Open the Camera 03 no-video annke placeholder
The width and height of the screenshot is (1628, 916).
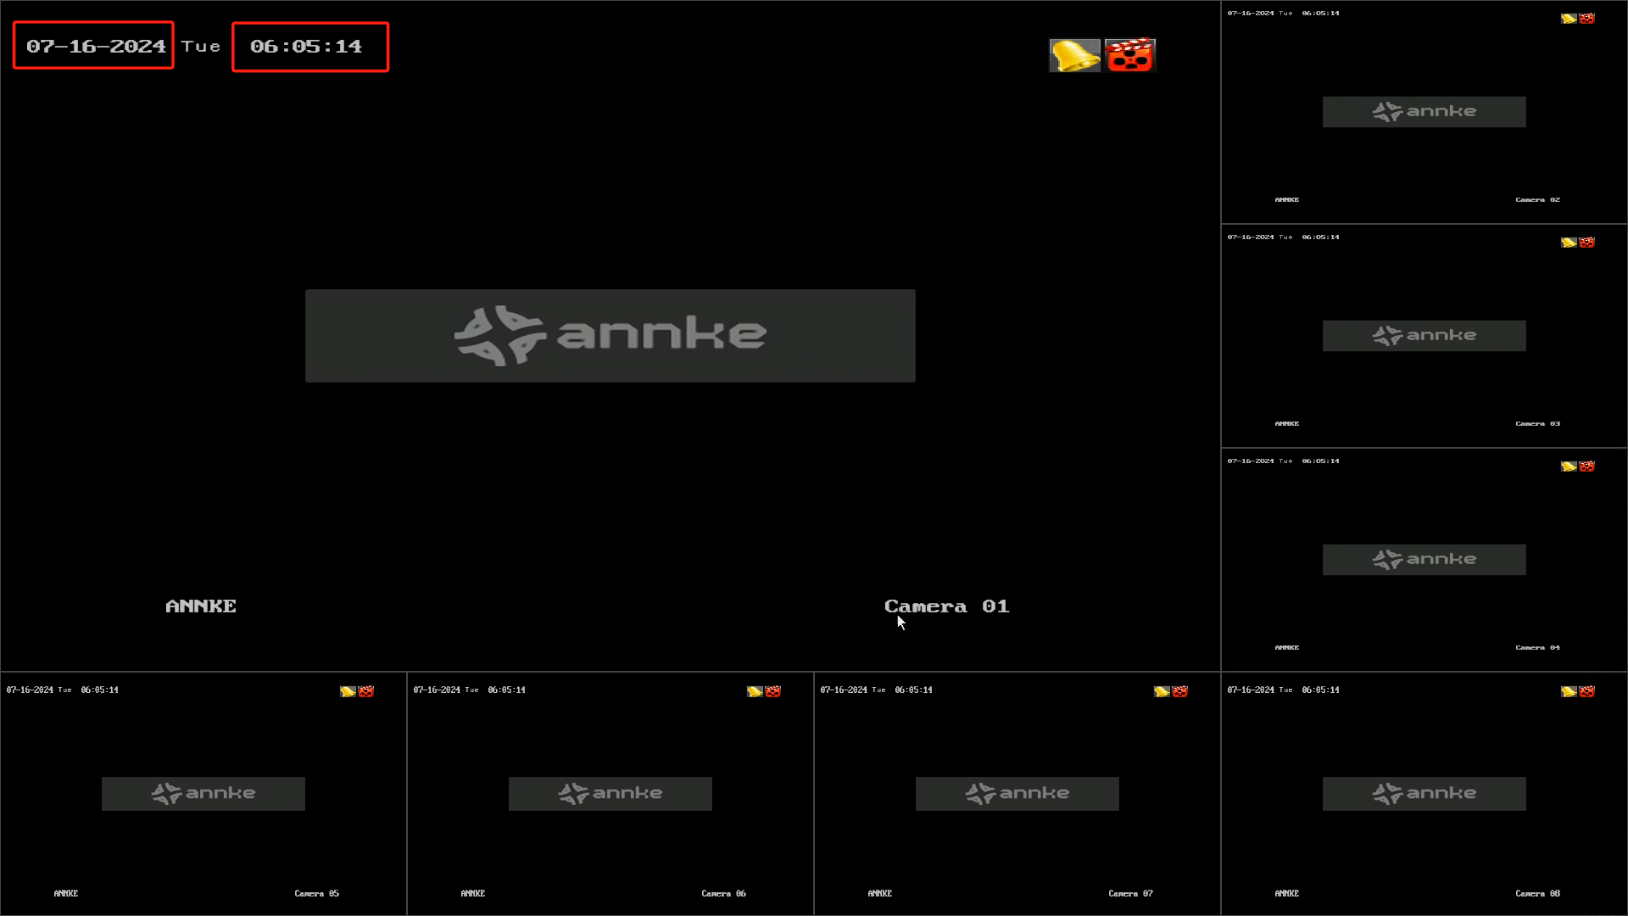click(x=1424, y=336)
